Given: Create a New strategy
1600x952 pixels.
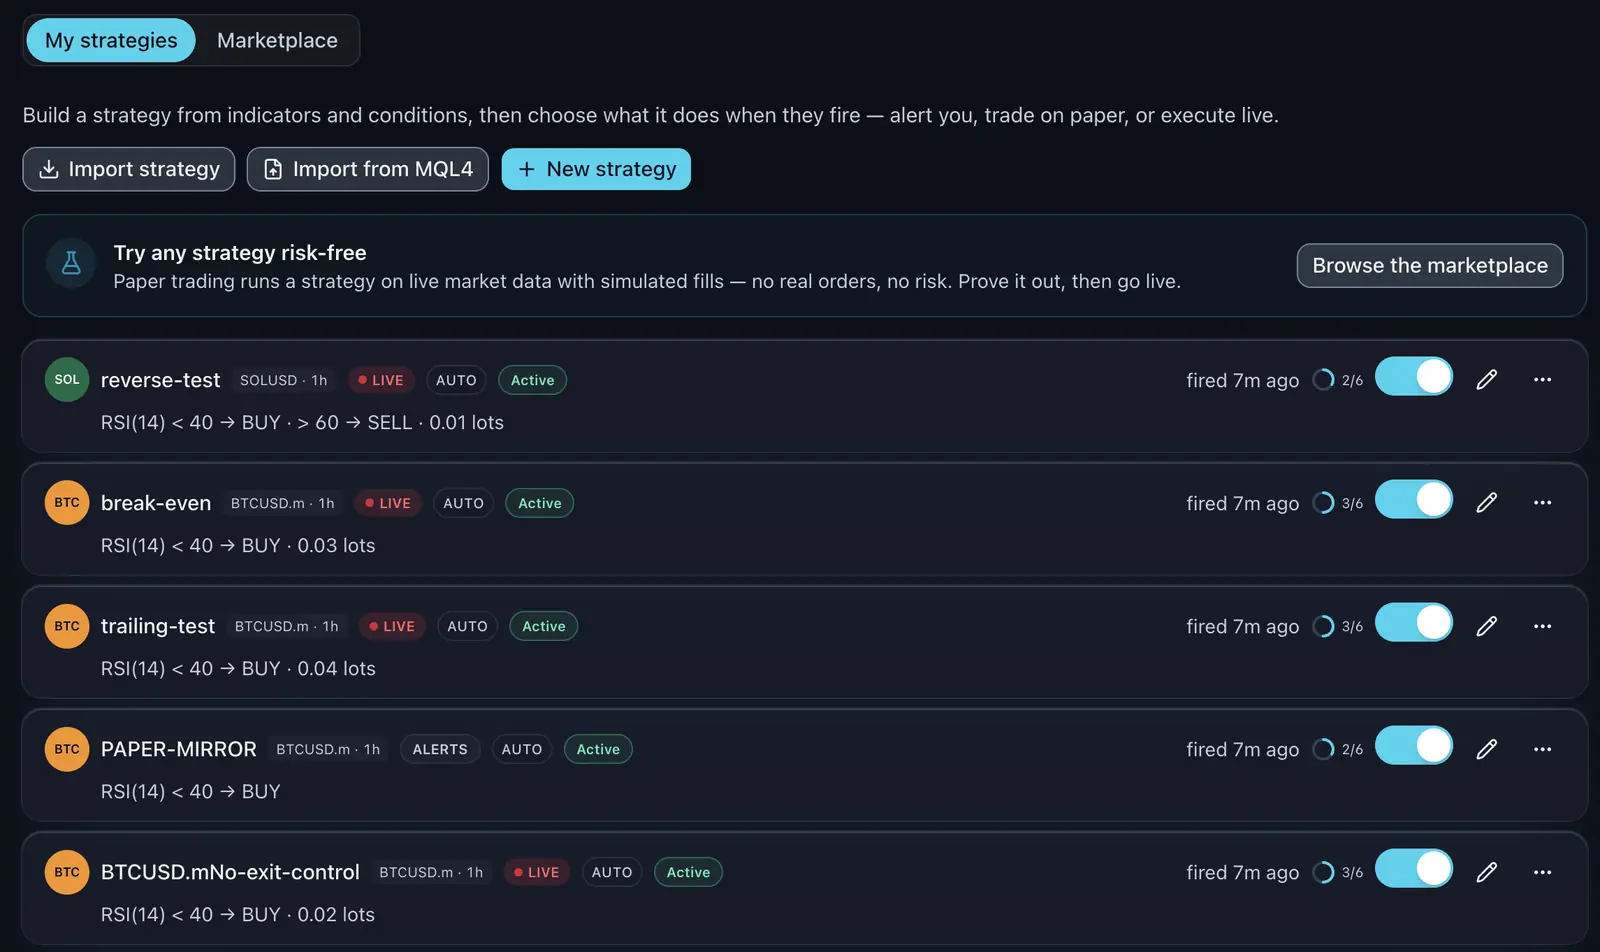Looking at the screenshot, I should (x=596, y=169).
